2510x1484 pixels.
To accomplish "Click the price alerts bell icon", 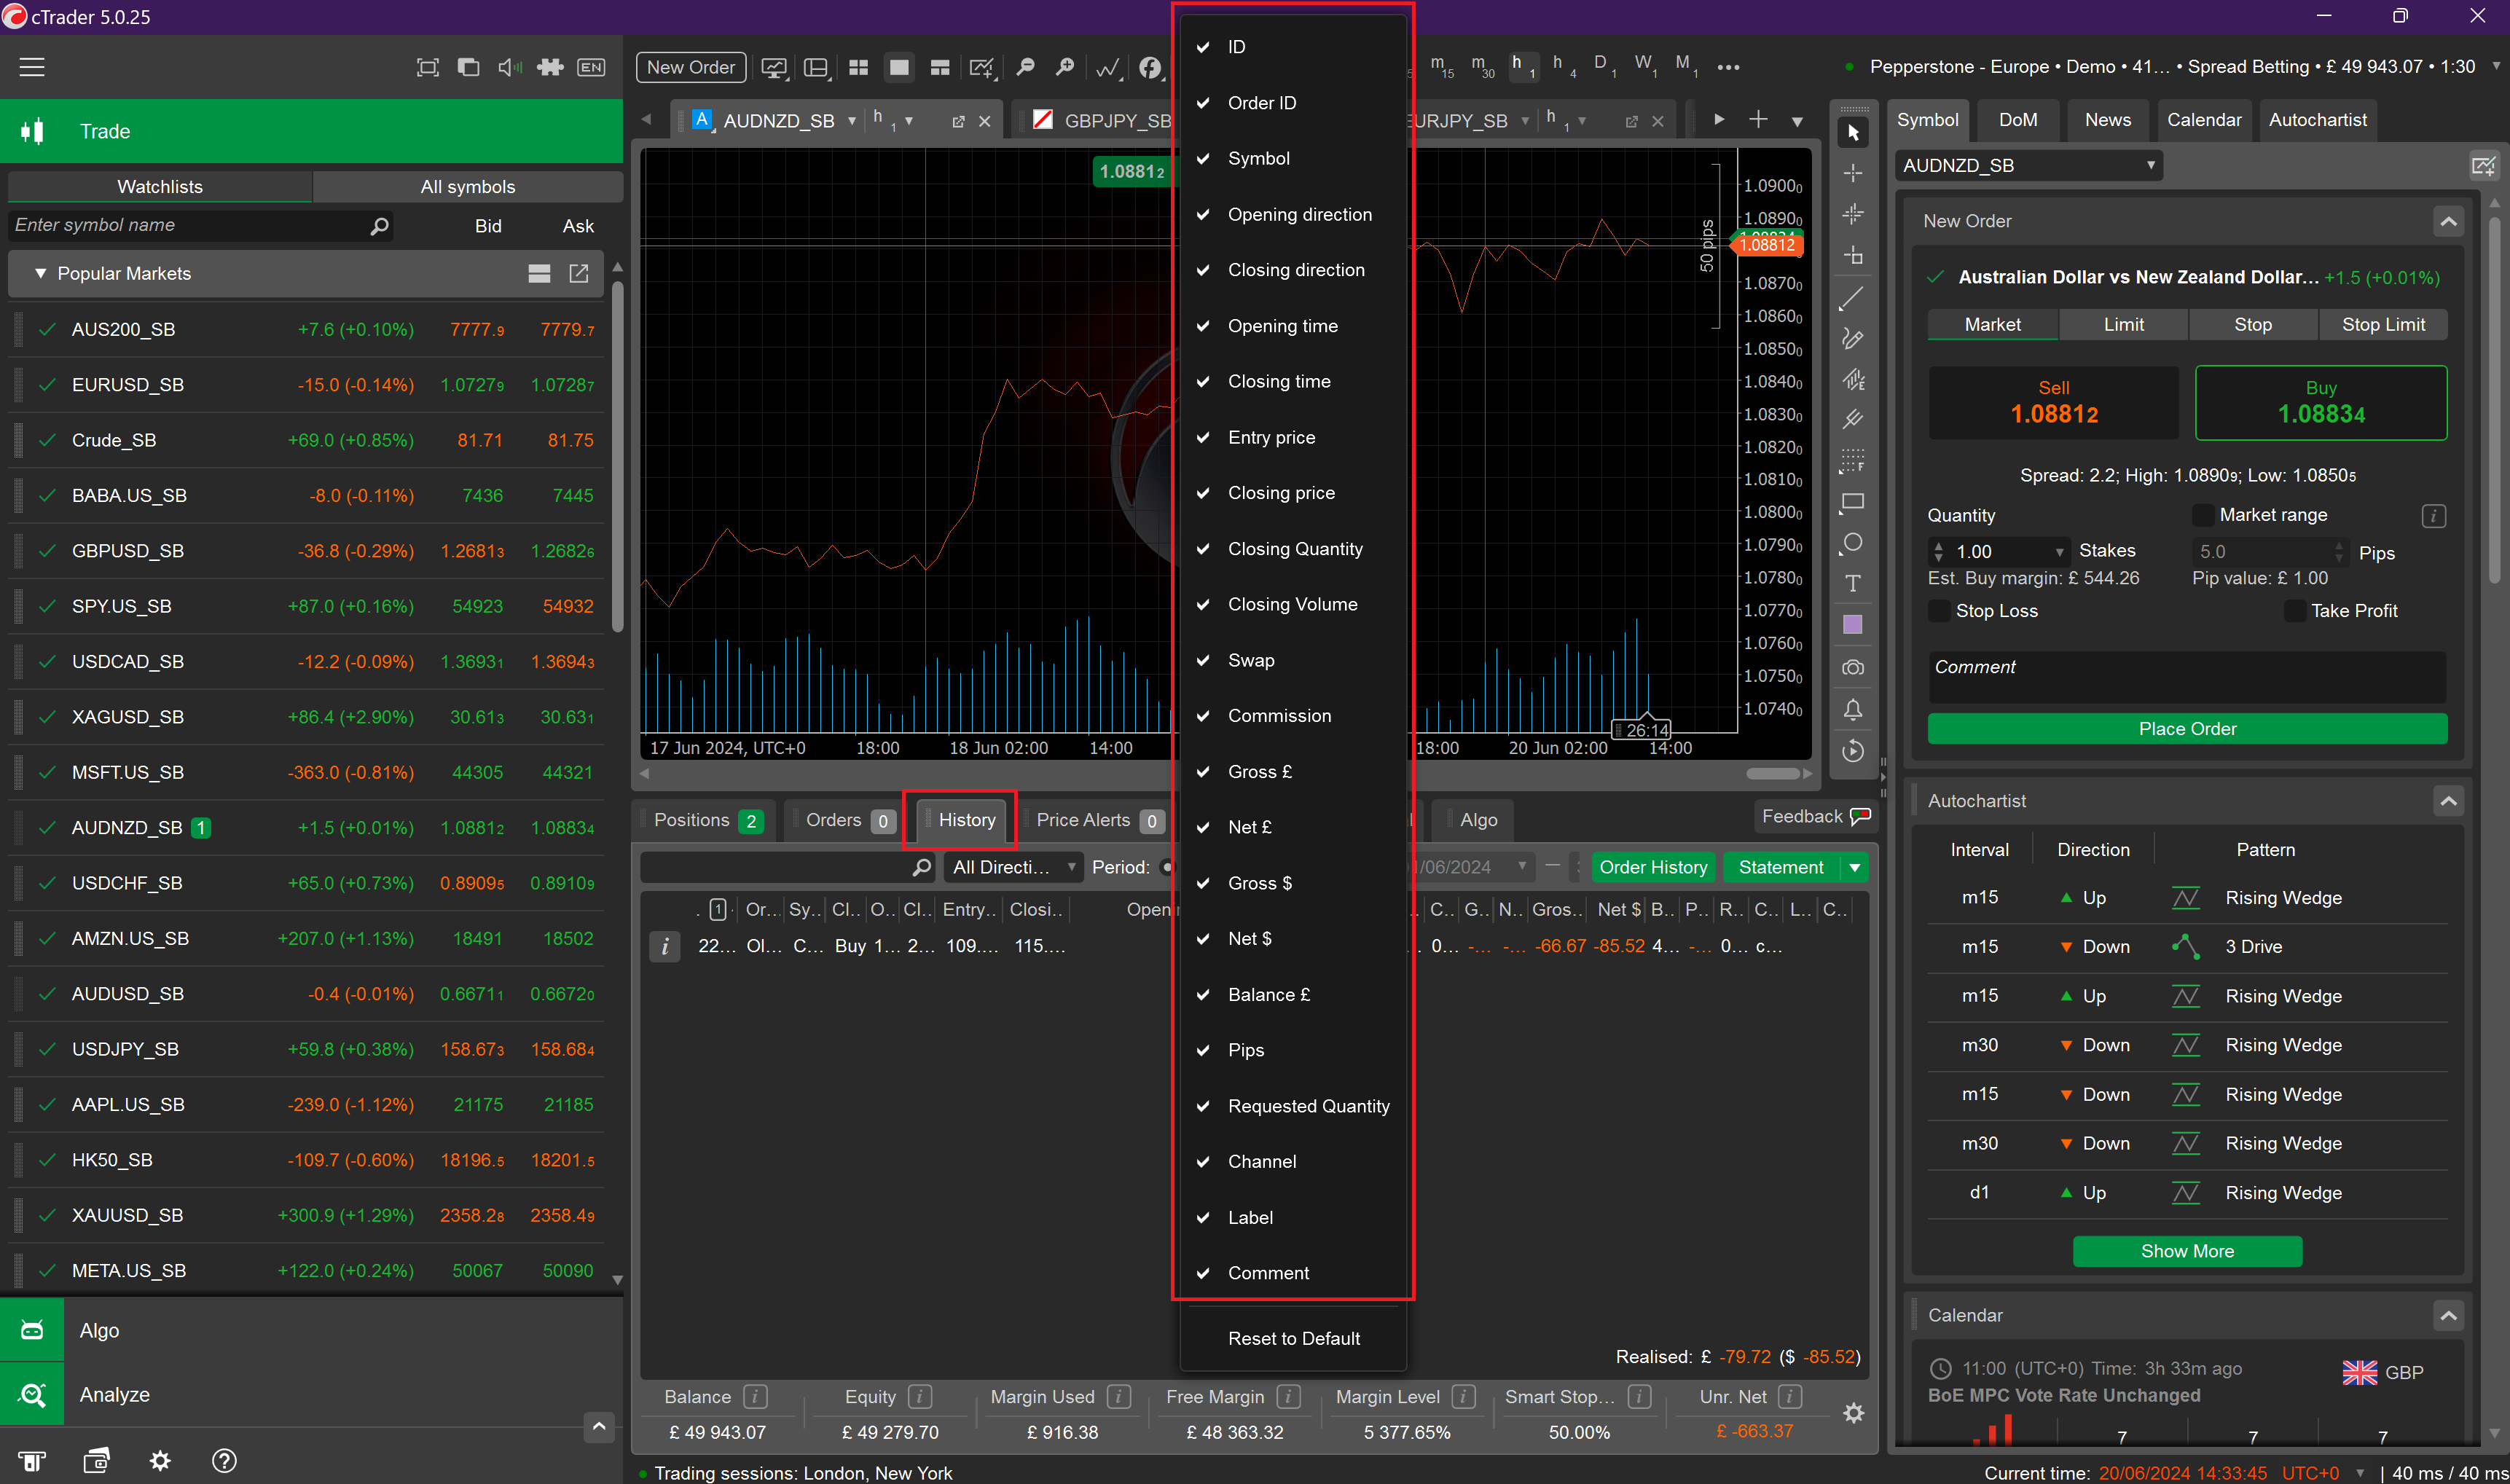I will pyautogui.click(x=1853, y=709).
